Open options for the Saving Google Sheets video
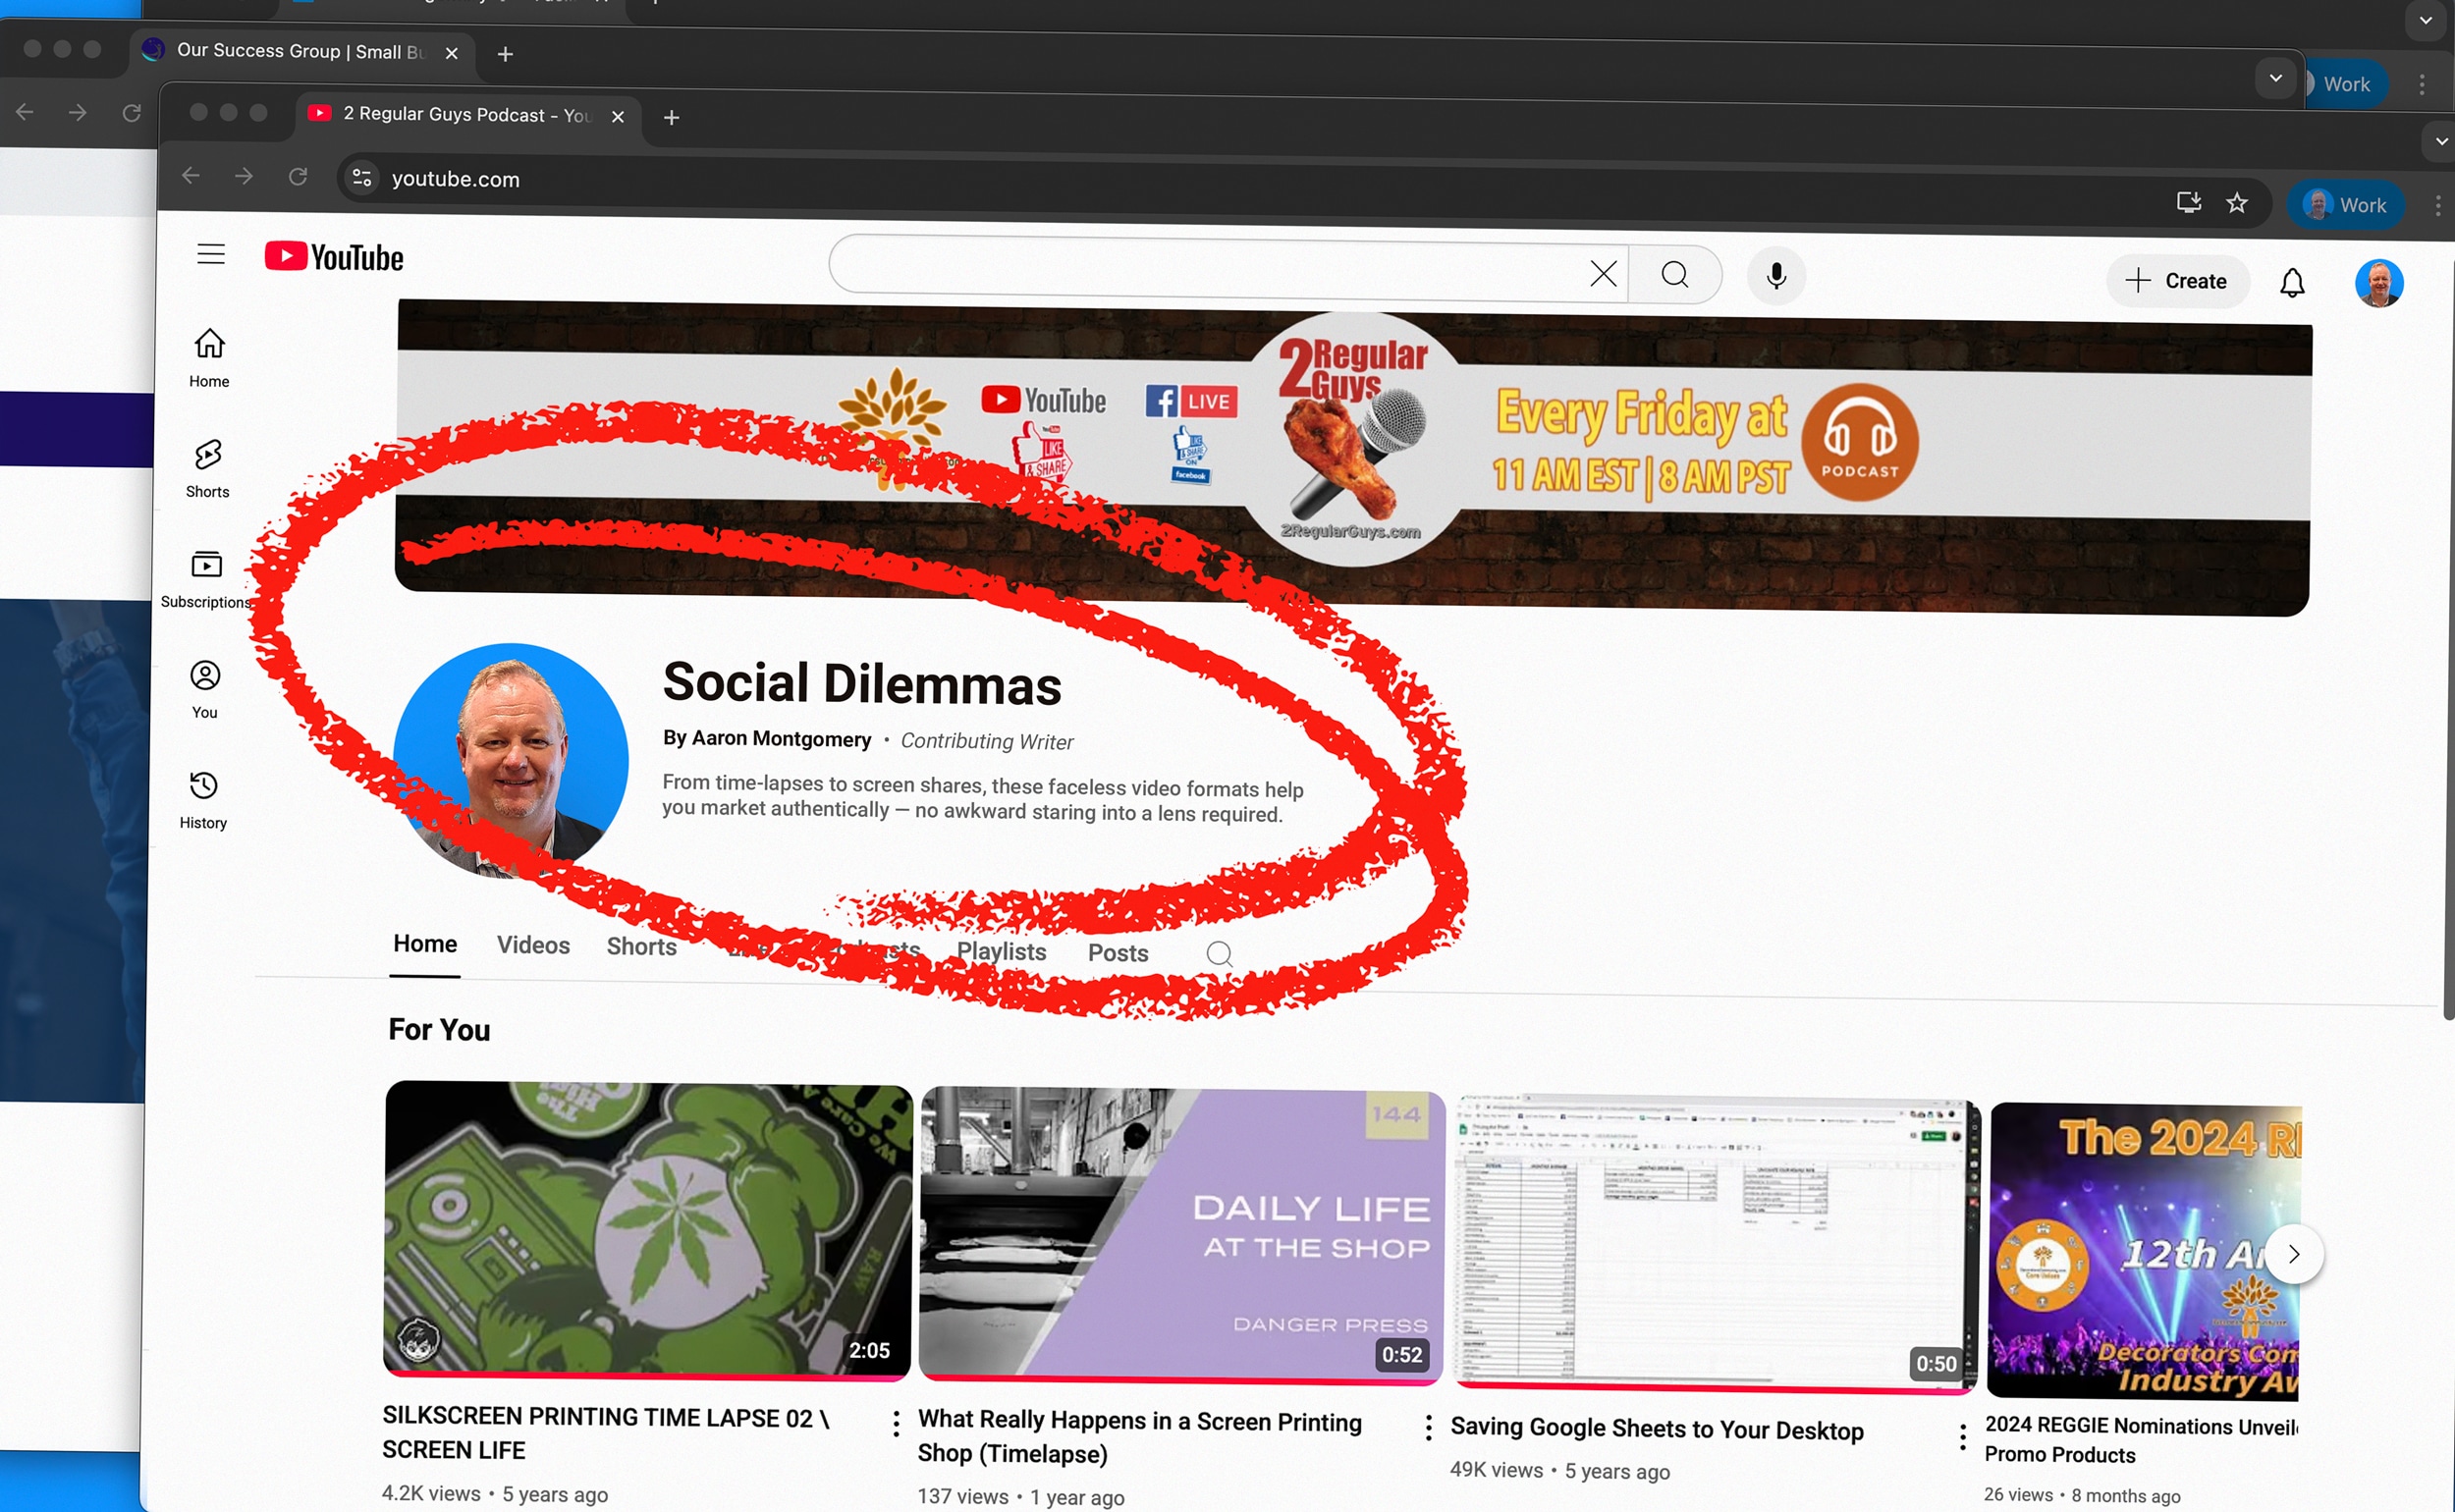The width and height of the screenshot is (2455, 1512). click(x=1962, y=1437)
